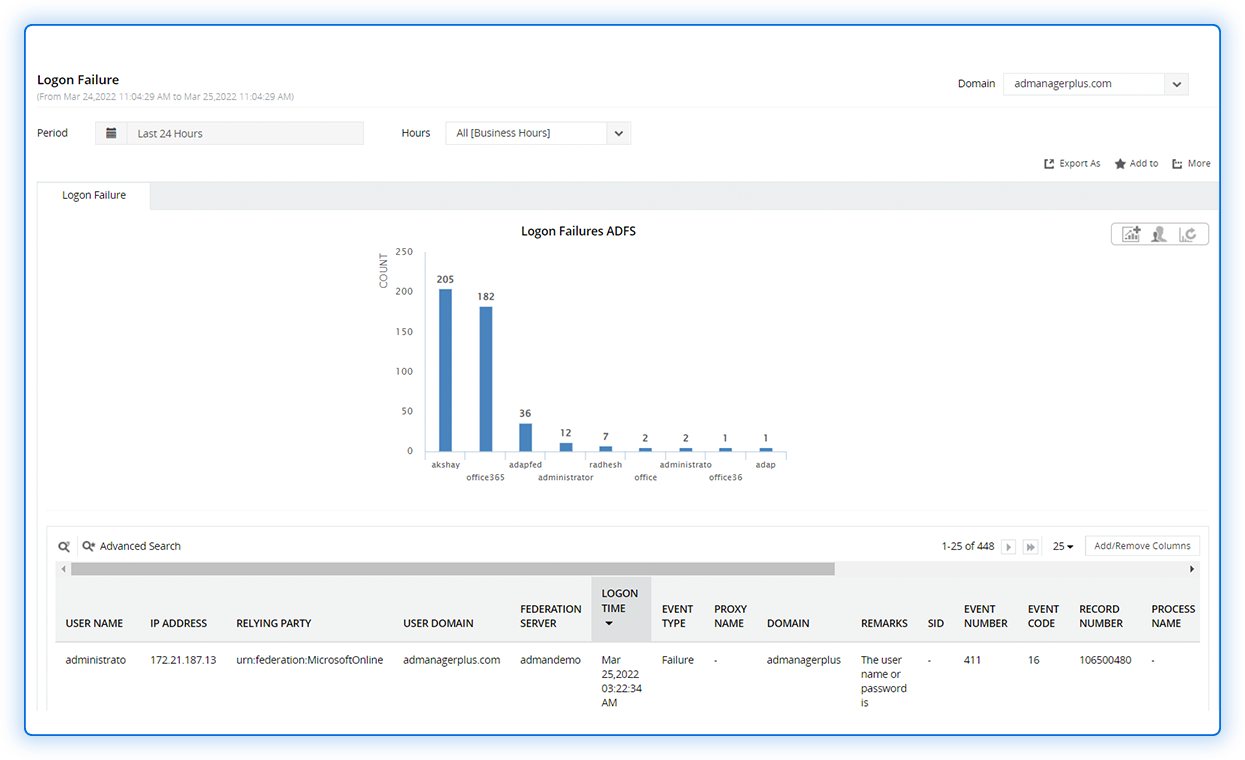Click IP address 172.21.187.13 cell
The height and width of the screenshot is (760, 1245).
point(183,660)
